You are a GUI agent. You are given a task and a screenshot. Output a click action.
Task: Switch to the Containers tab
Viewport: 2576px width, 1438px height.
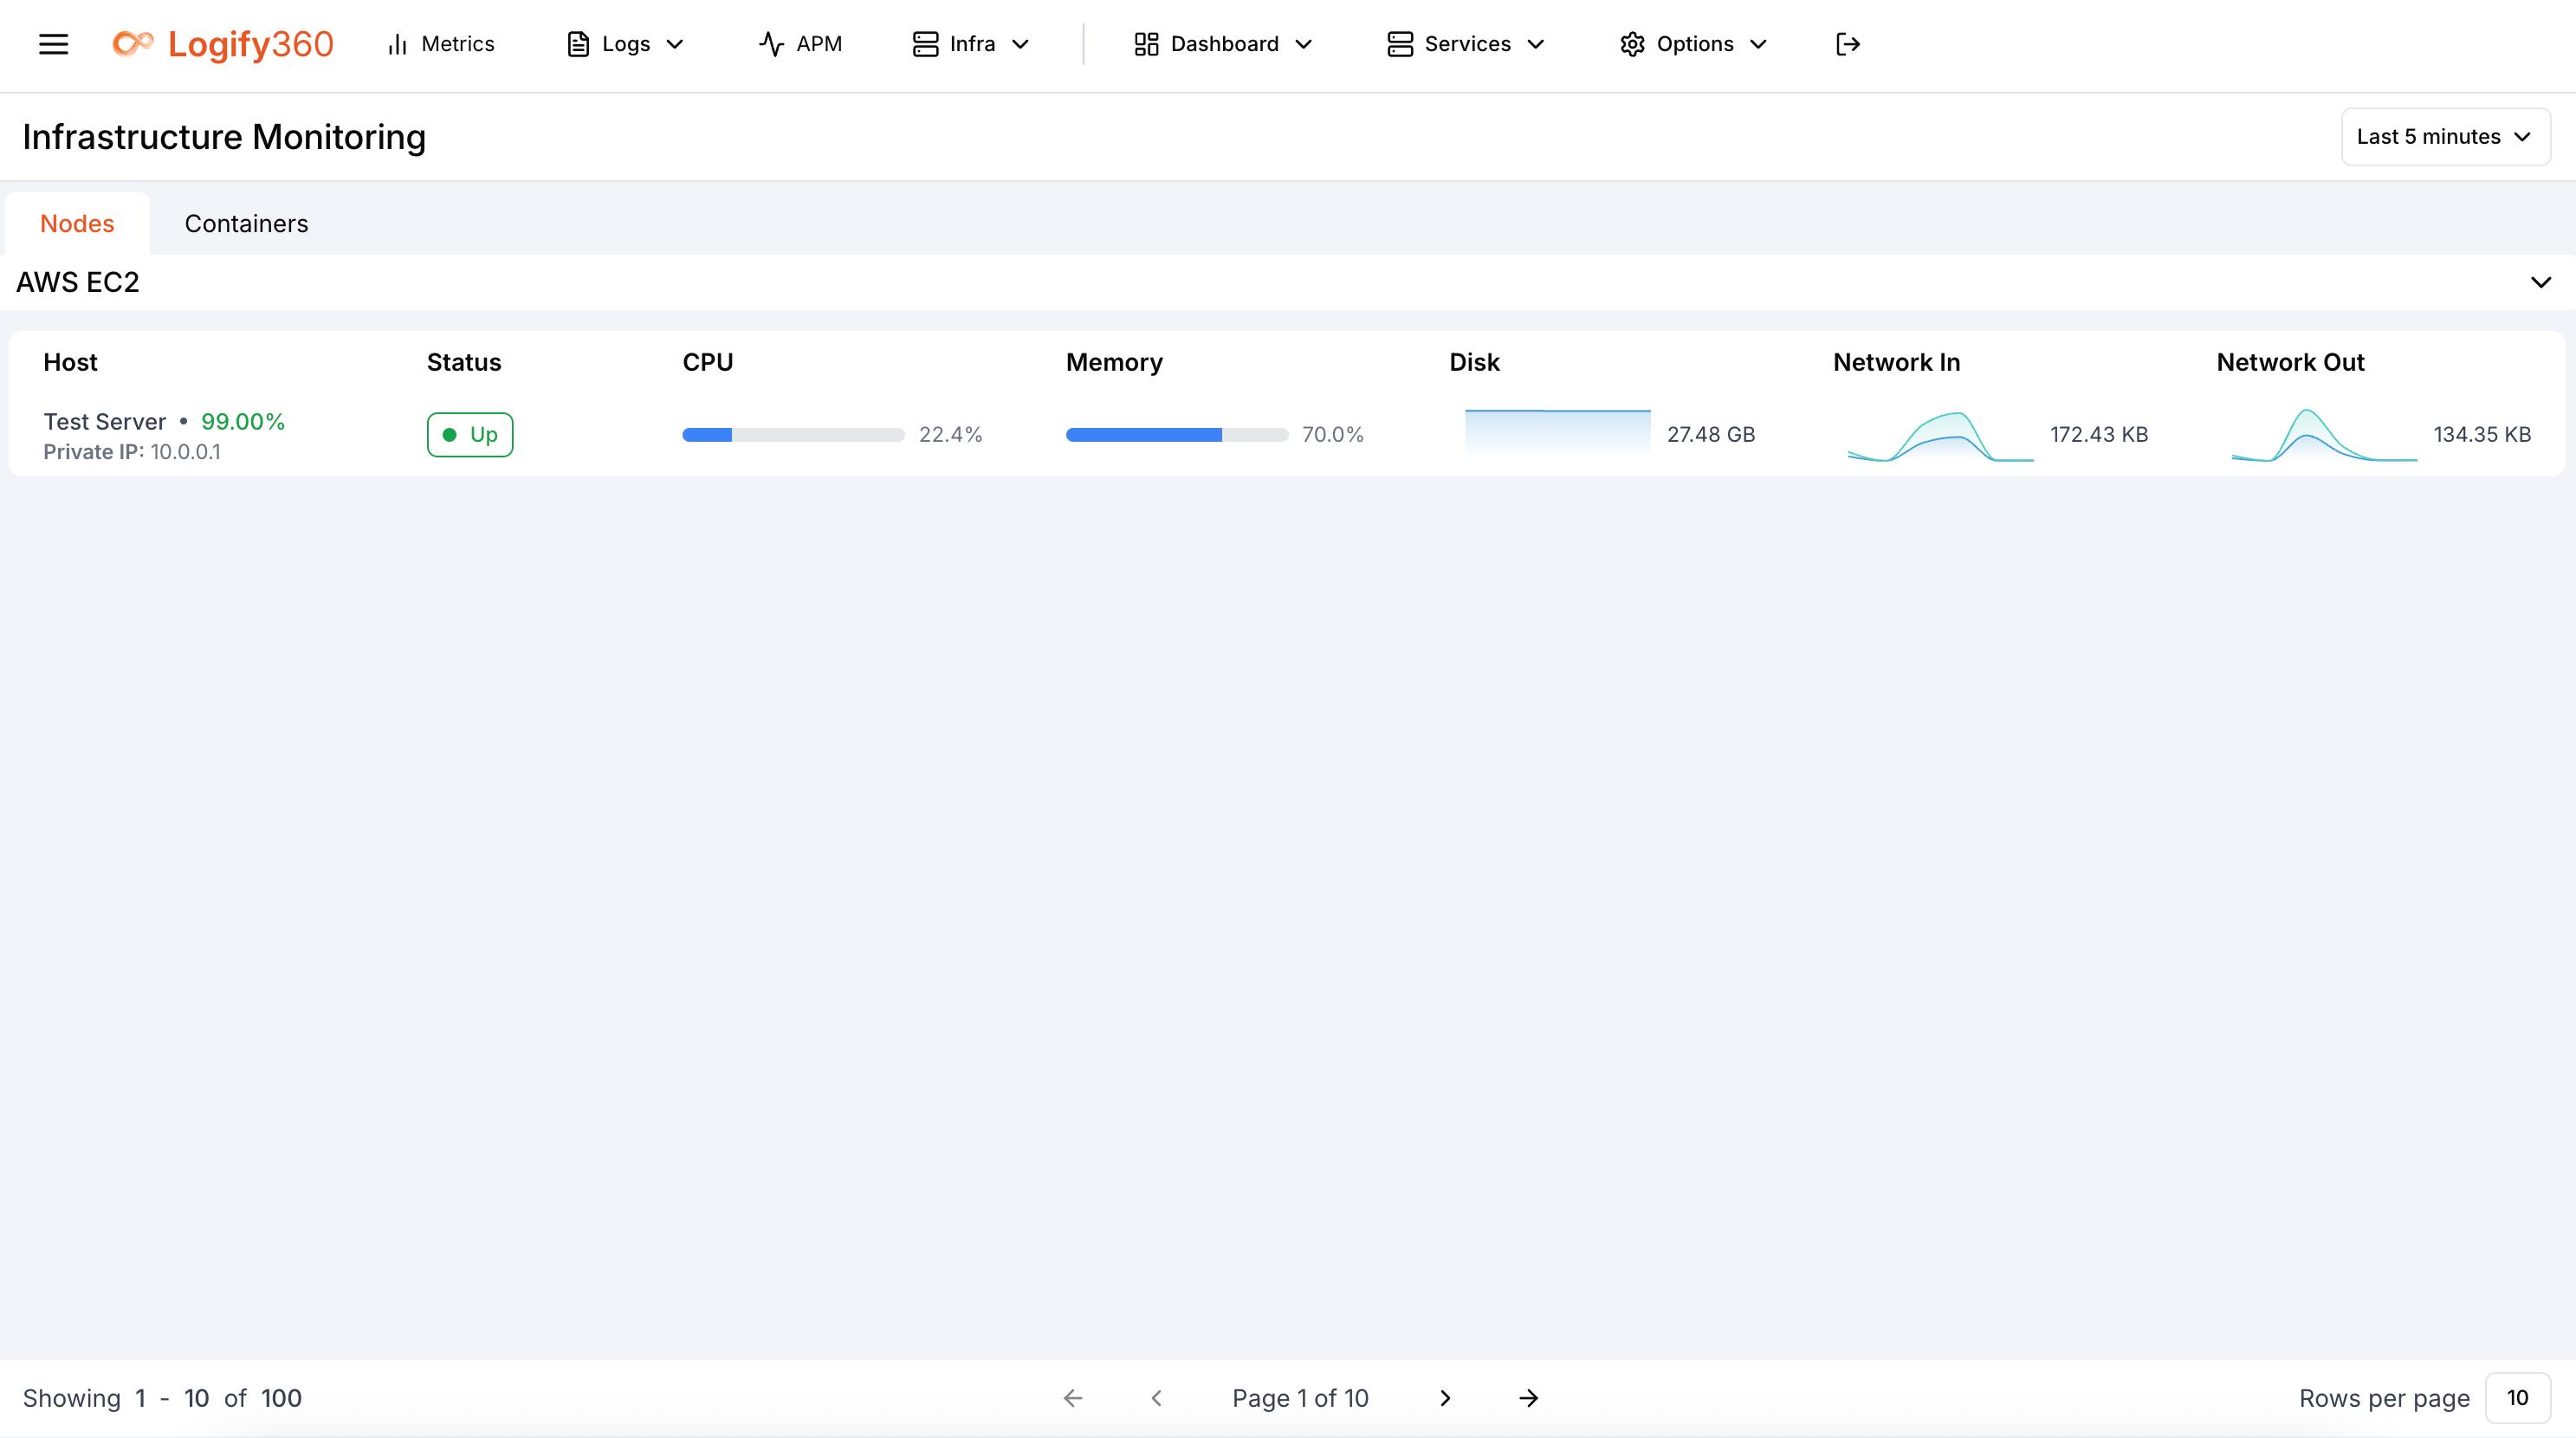pos(246,224)
